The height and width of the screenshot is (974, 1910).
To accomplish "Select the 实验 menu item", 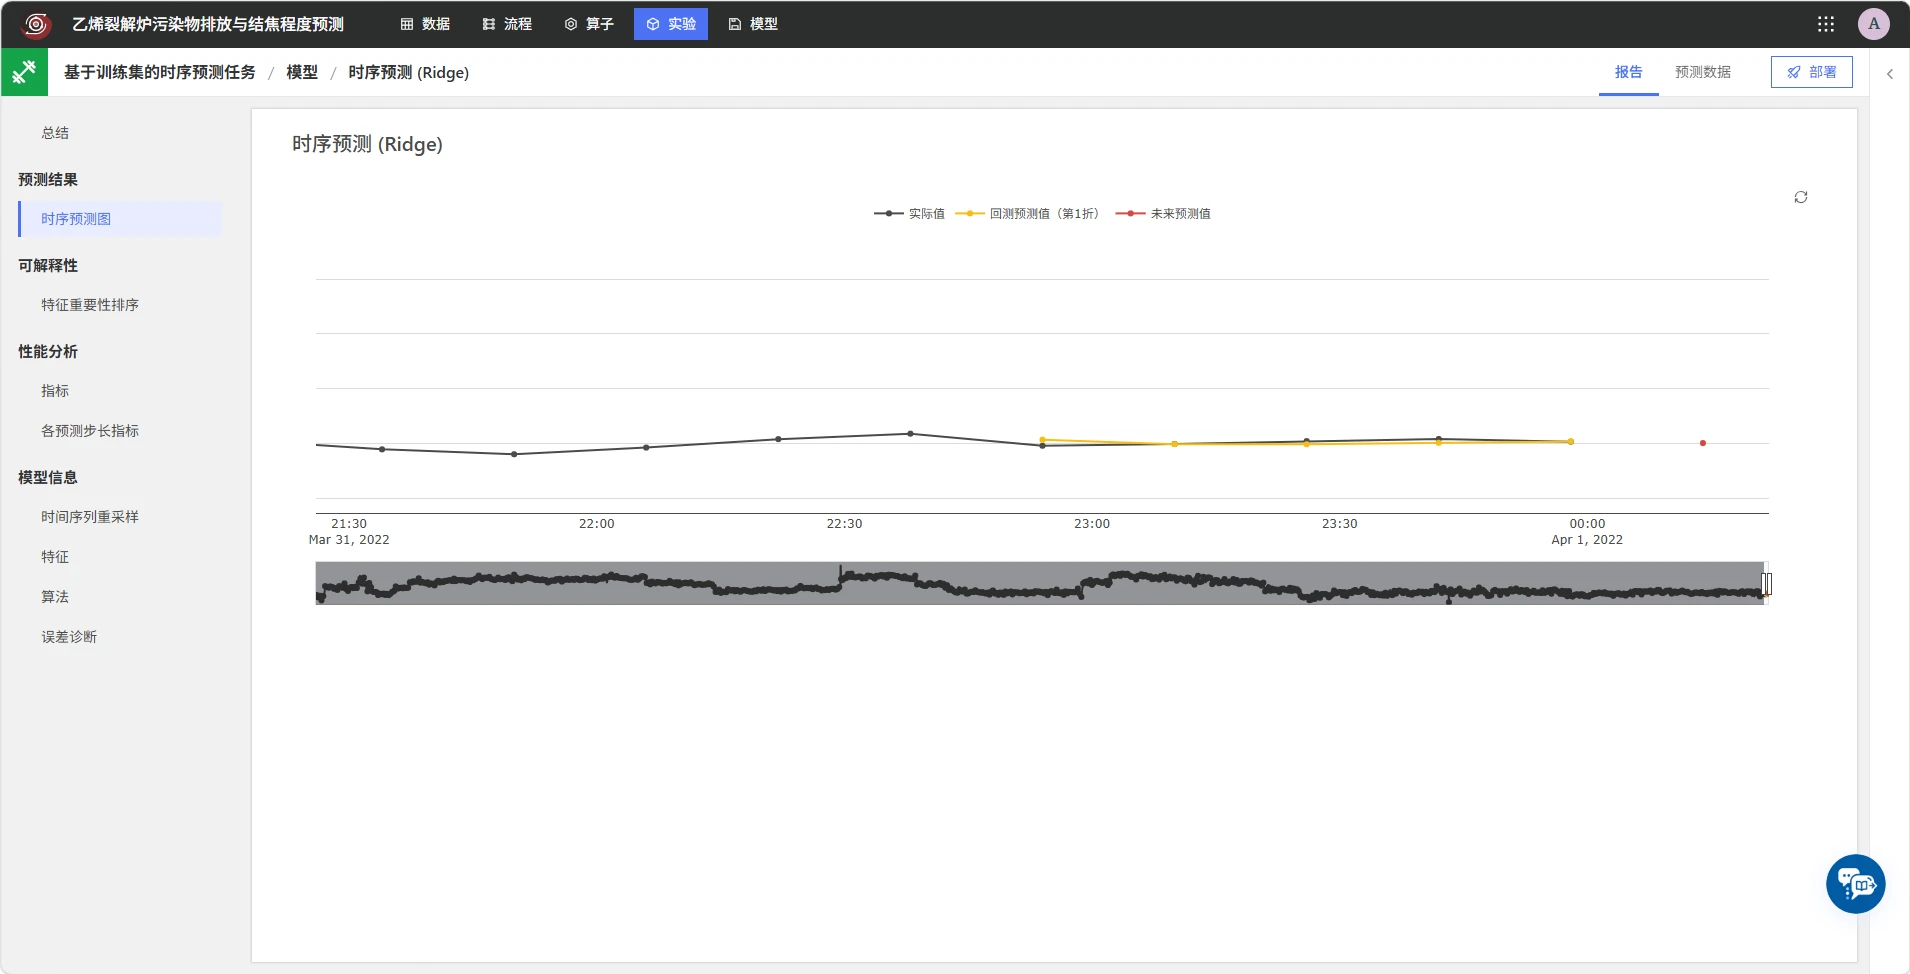I will pos(671,24).
